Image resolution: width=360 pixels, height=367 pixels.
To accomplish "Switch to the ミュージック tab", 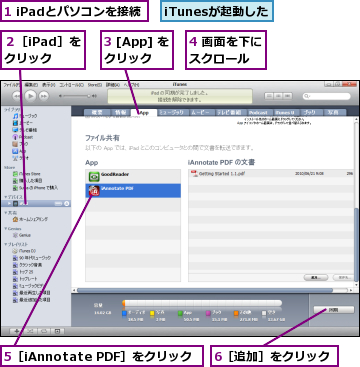I will (x=172, y=113).
